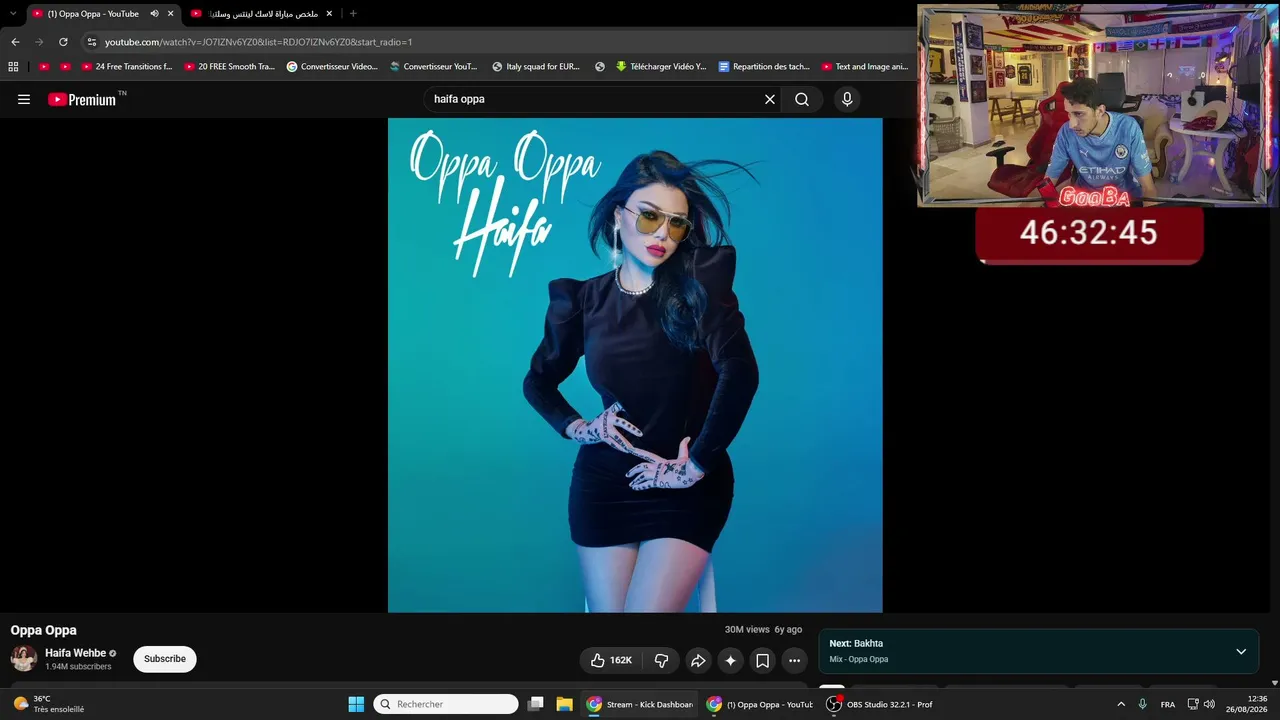Open the tab search dropdown arrow
The width and height of the screenshot is (1280, 720).
(13, 14)
